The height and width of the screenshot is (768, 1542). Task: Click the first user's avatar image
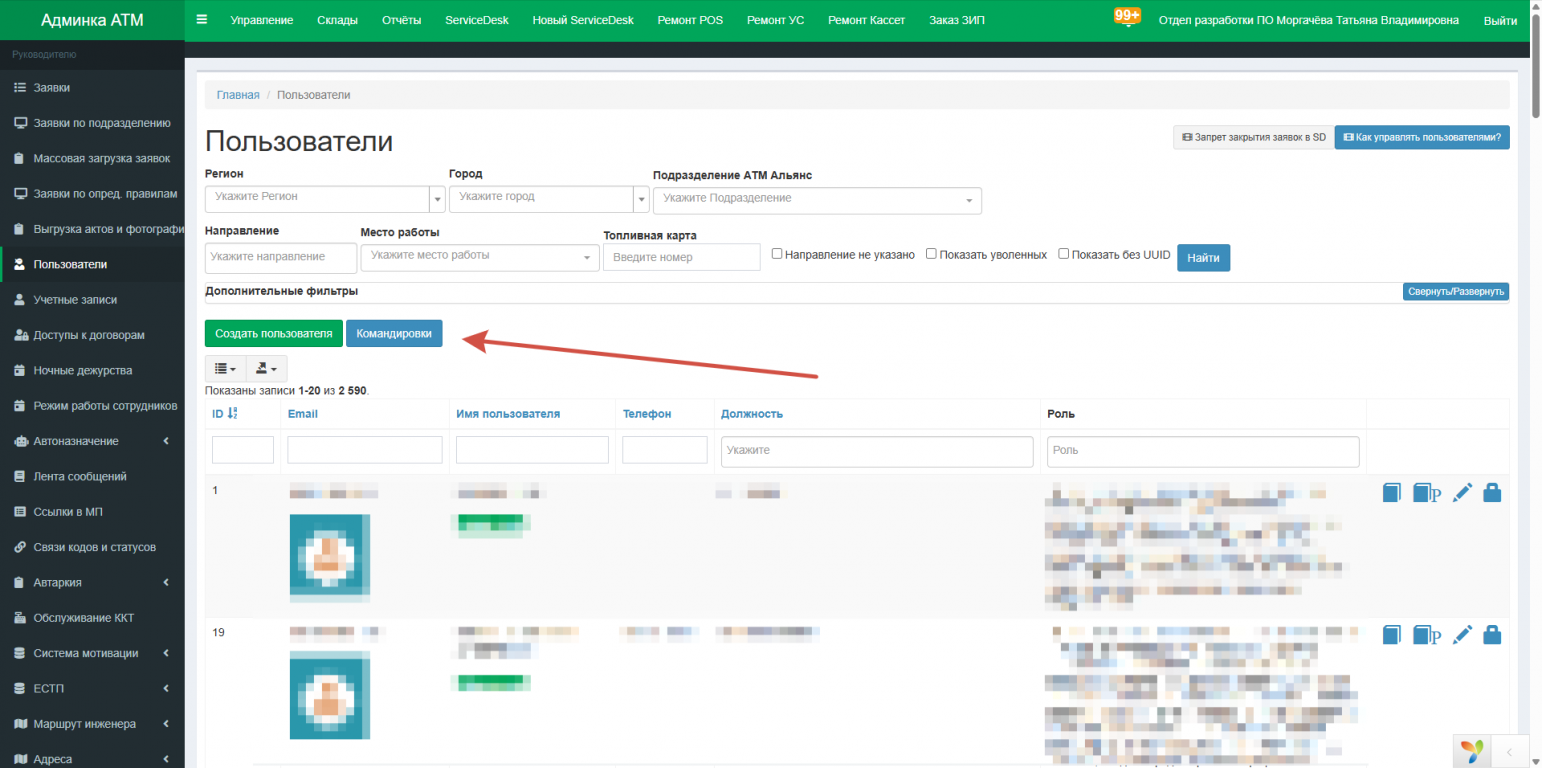[x=330, y=557]
